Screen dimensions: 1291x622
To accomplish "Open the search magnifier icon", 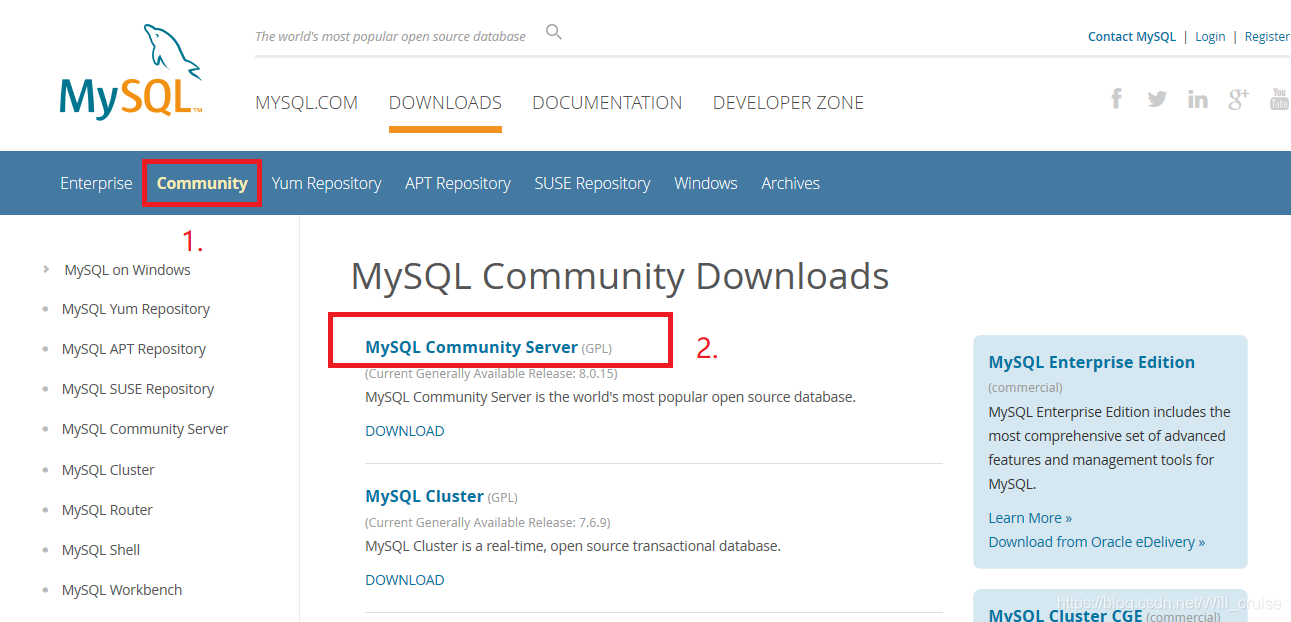I will pos(554,33).
